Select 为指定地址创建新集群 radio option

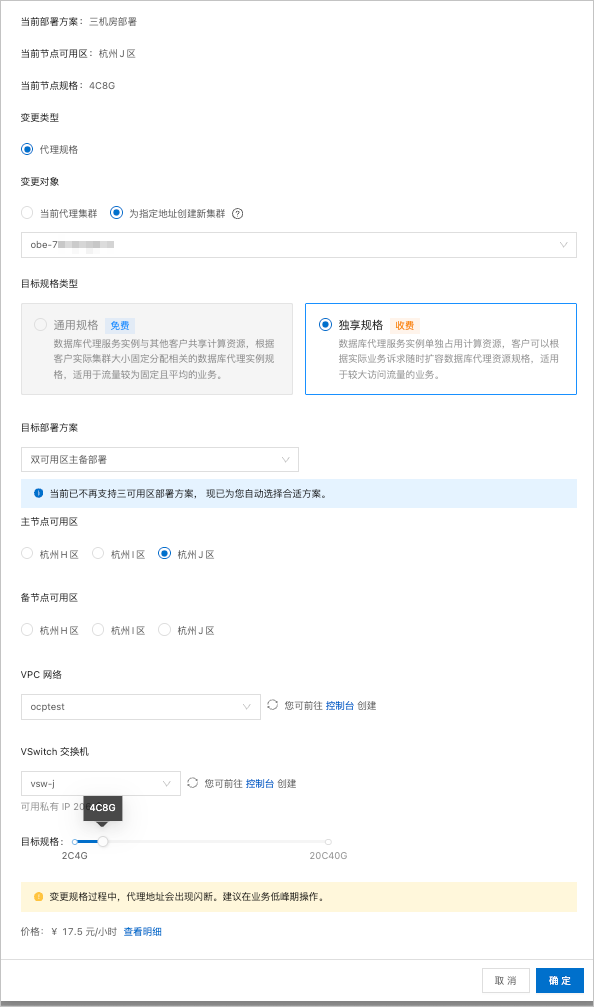coord(116,213)
